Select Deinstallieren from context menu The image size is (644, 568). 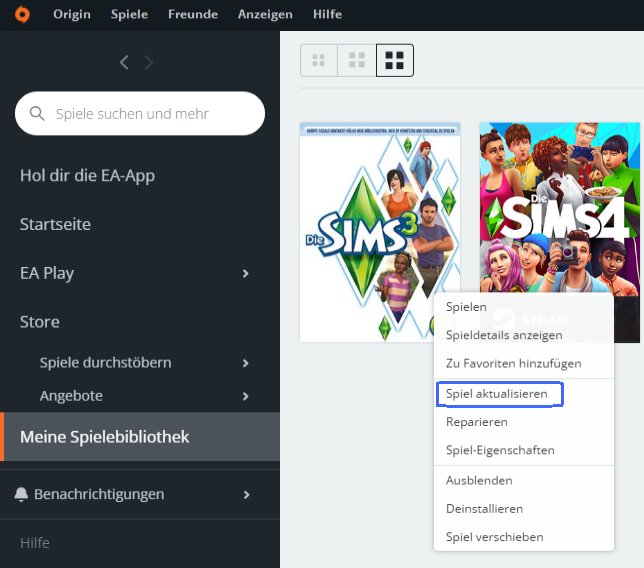click(x=484, y=509)
